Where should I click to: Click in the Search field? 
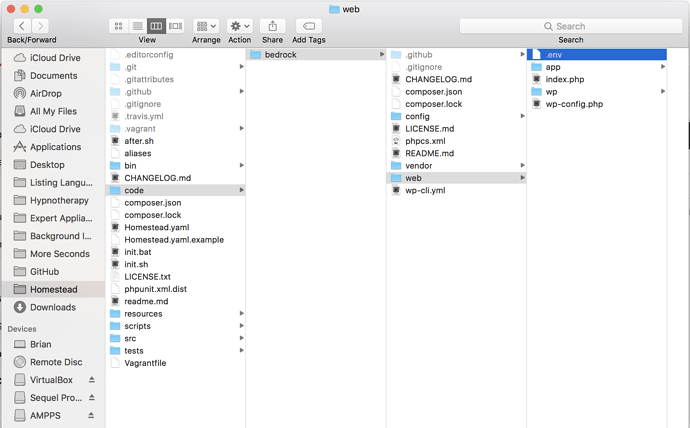click(571, 26)
